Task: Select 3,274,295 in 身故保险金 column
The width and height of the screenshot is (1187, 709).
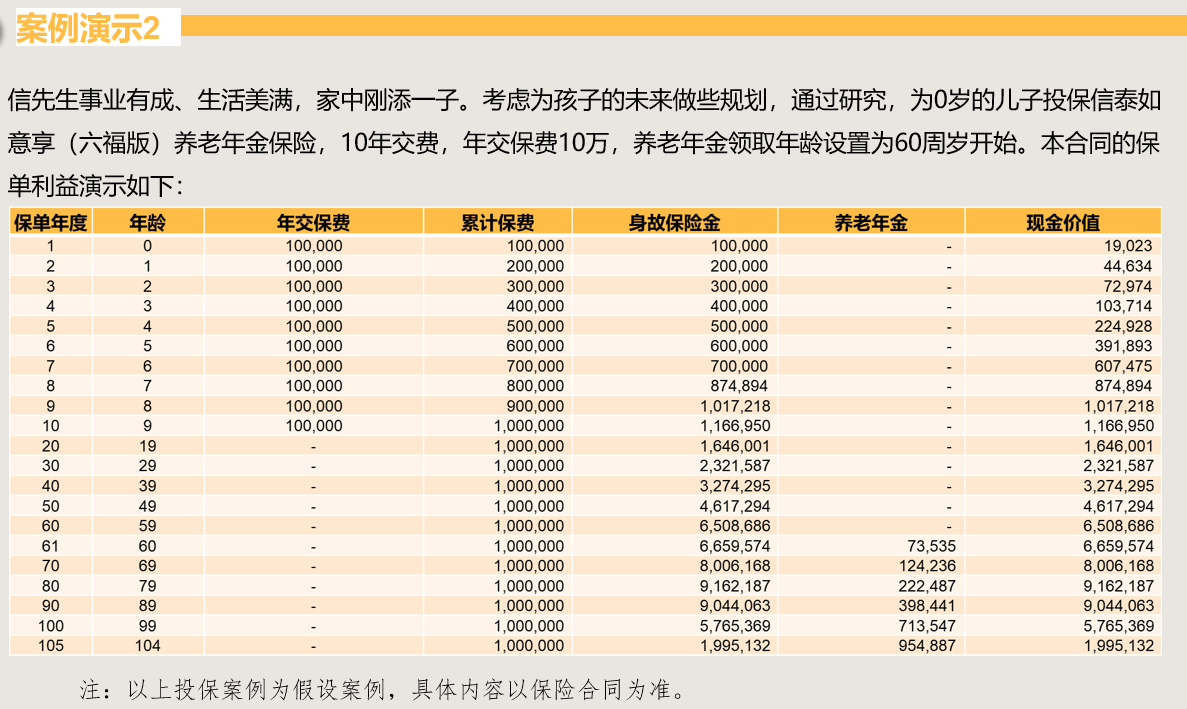Action: tap(735, 487)
